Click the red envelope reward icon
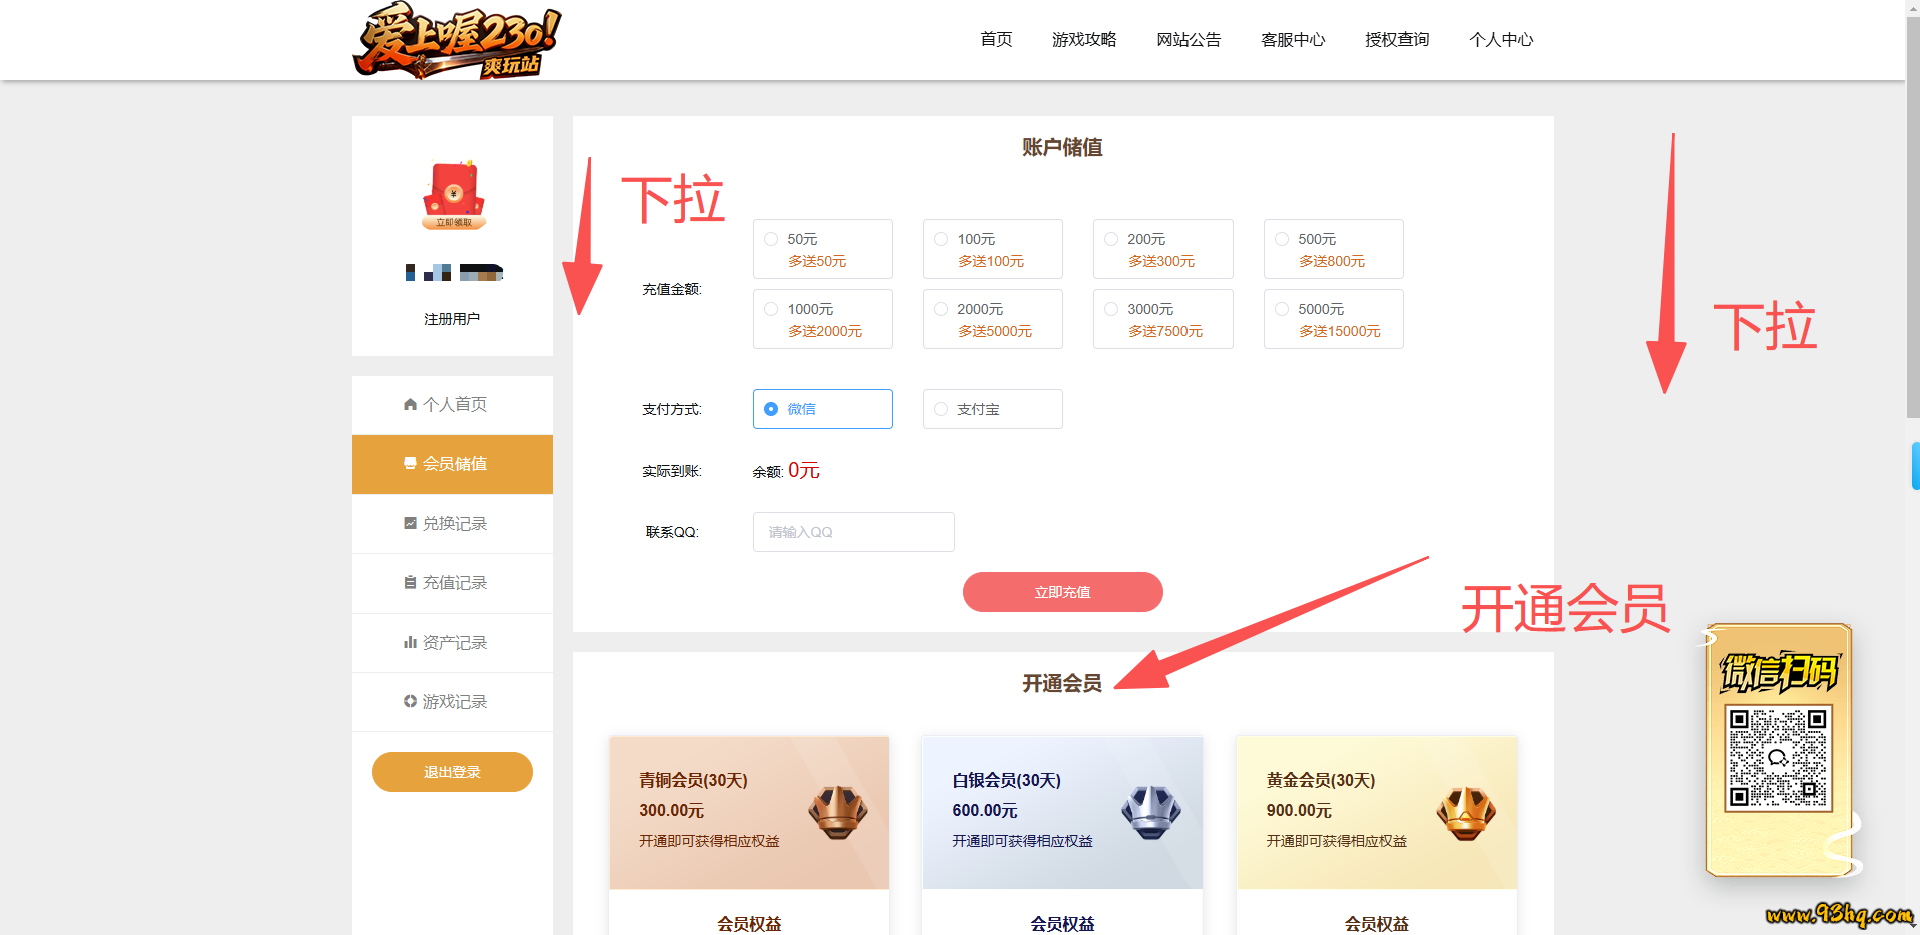 tap(453, 195)
